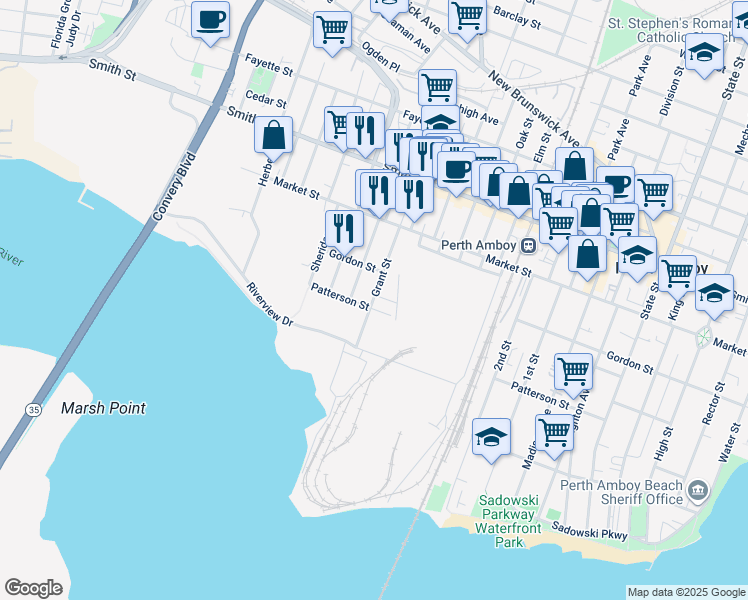Click the Marsh Point place label
This screenshot has width=748, height=600.
point(103,408)
